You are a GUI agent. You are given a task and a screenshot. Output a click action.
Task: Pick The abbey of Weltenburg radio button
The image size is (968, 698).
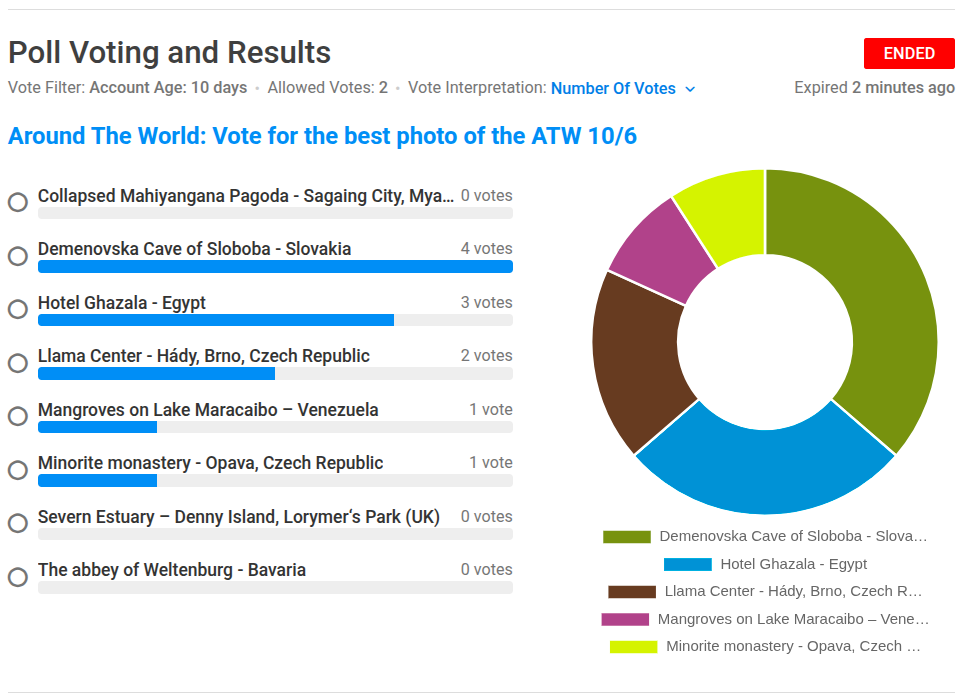point(18,577)
